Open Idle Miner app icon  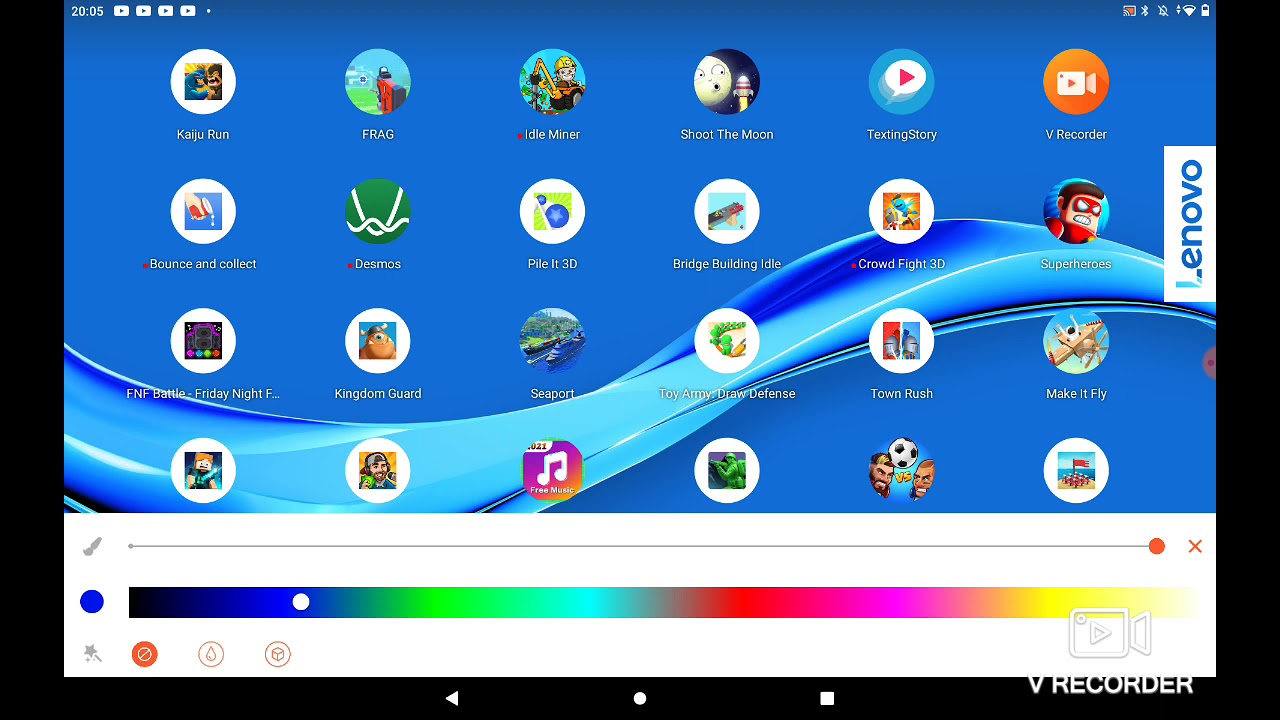[552, 82]
